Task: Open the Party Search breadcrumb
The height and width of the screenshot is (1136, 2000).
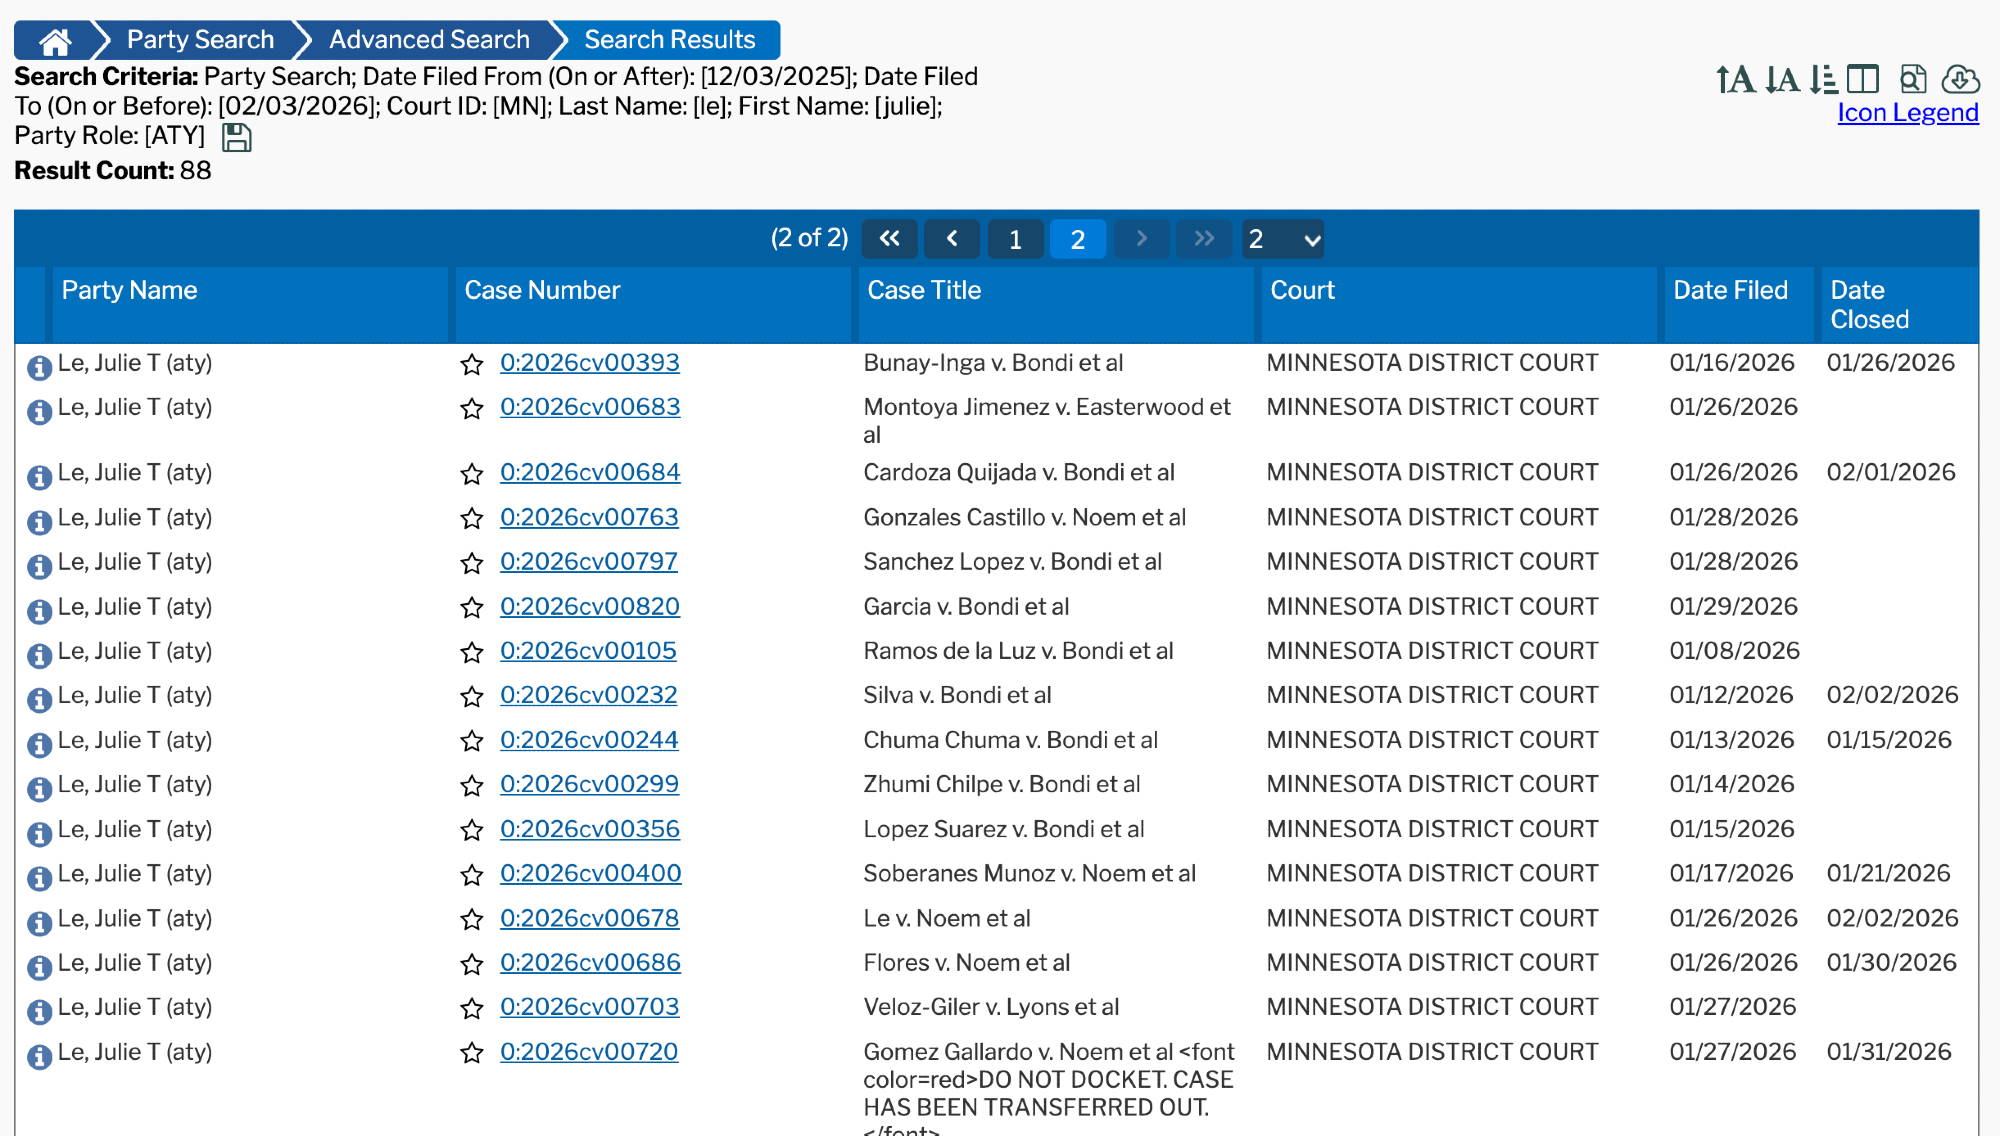Action: pos(200,40)
